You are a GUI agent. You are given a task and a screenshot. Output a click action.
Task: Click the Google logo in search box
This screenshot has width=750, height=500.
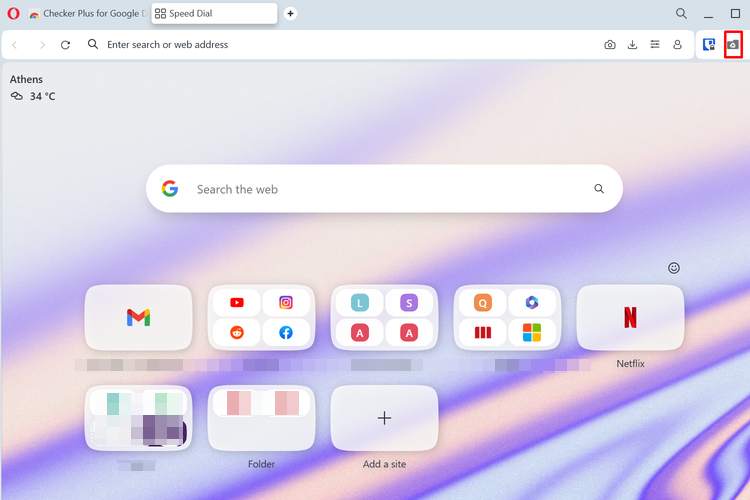coord(170,189)
